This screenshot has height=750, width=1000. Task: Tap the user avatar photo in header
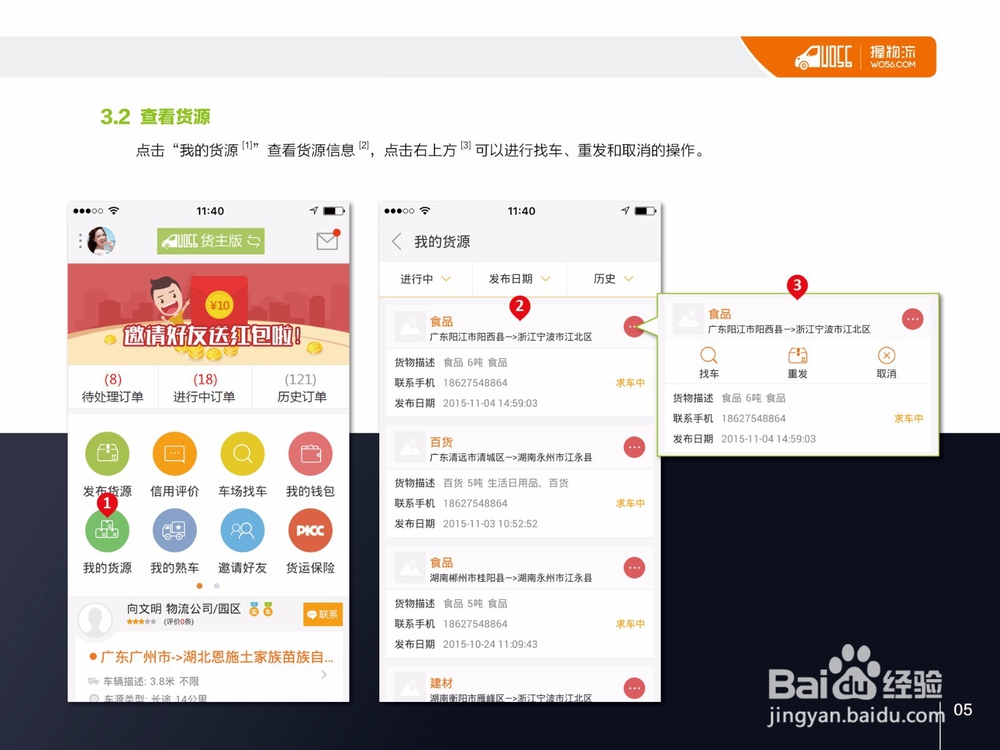(x=101, y=241)
